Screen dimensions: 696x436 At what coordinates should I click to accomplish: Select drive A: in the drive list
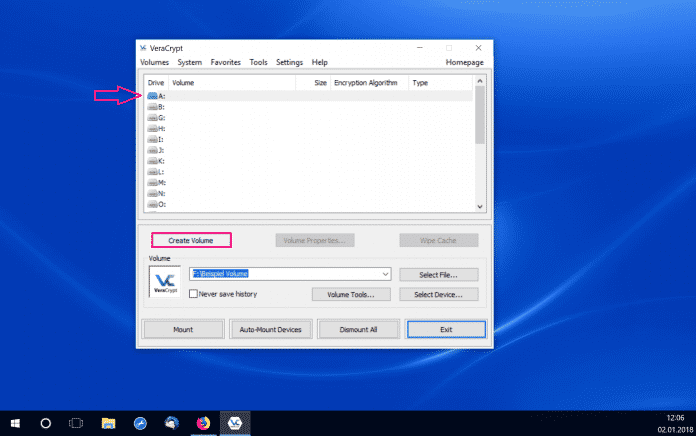pyautogui.click(x=156, y=96)
